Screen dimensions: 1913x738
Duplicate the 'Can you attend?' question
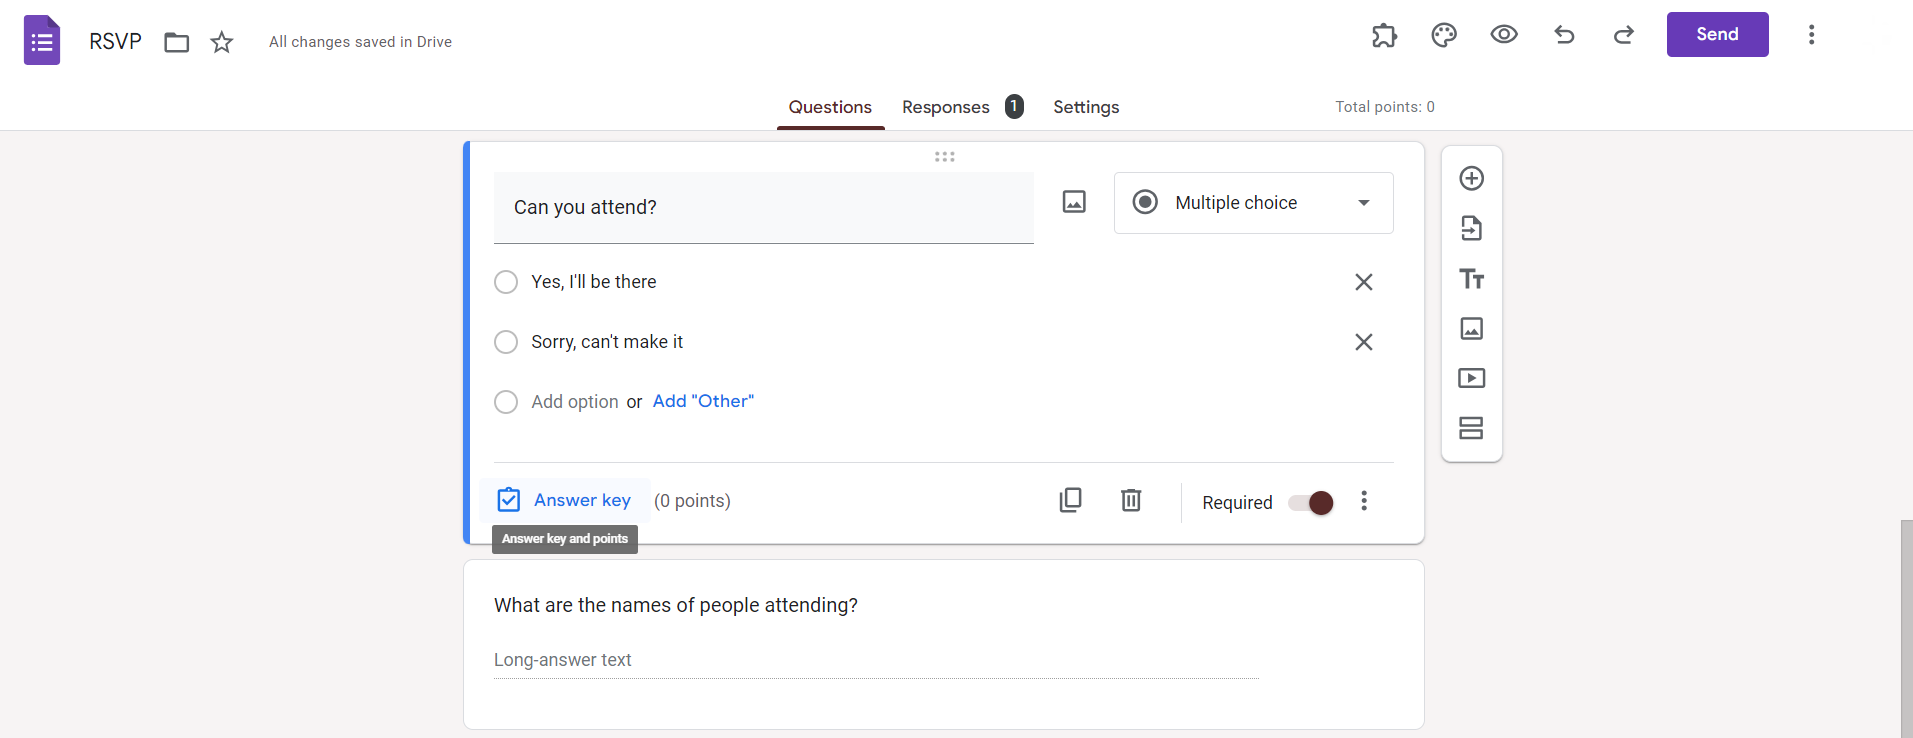click(1070, 500)
